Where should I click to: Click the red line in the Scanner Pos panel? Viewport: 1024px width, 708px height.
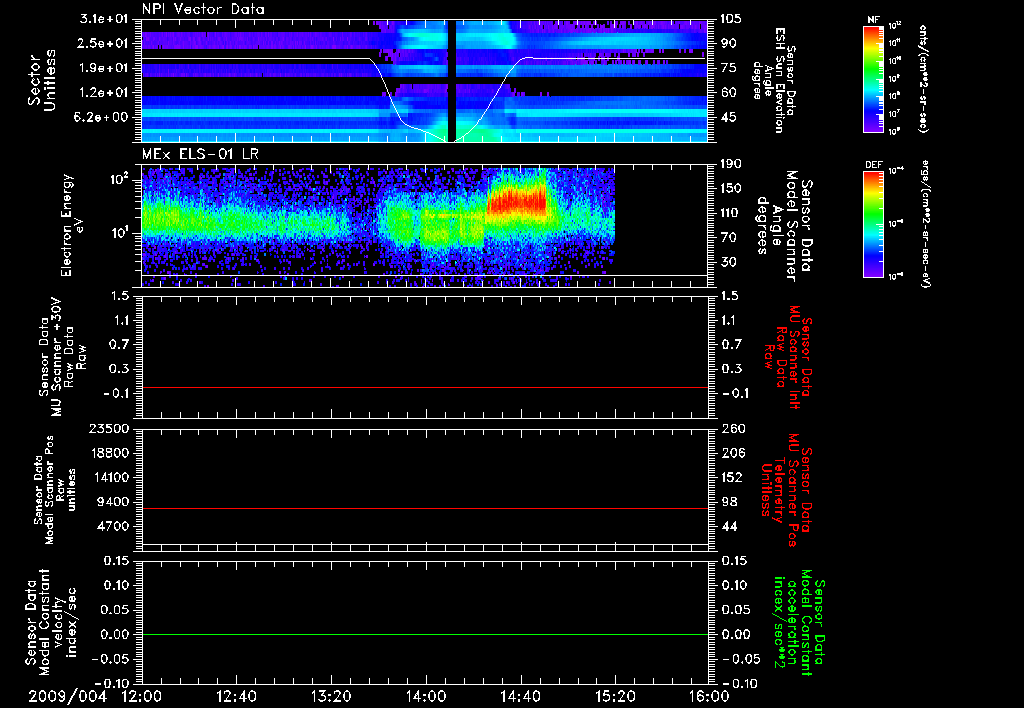424,508
